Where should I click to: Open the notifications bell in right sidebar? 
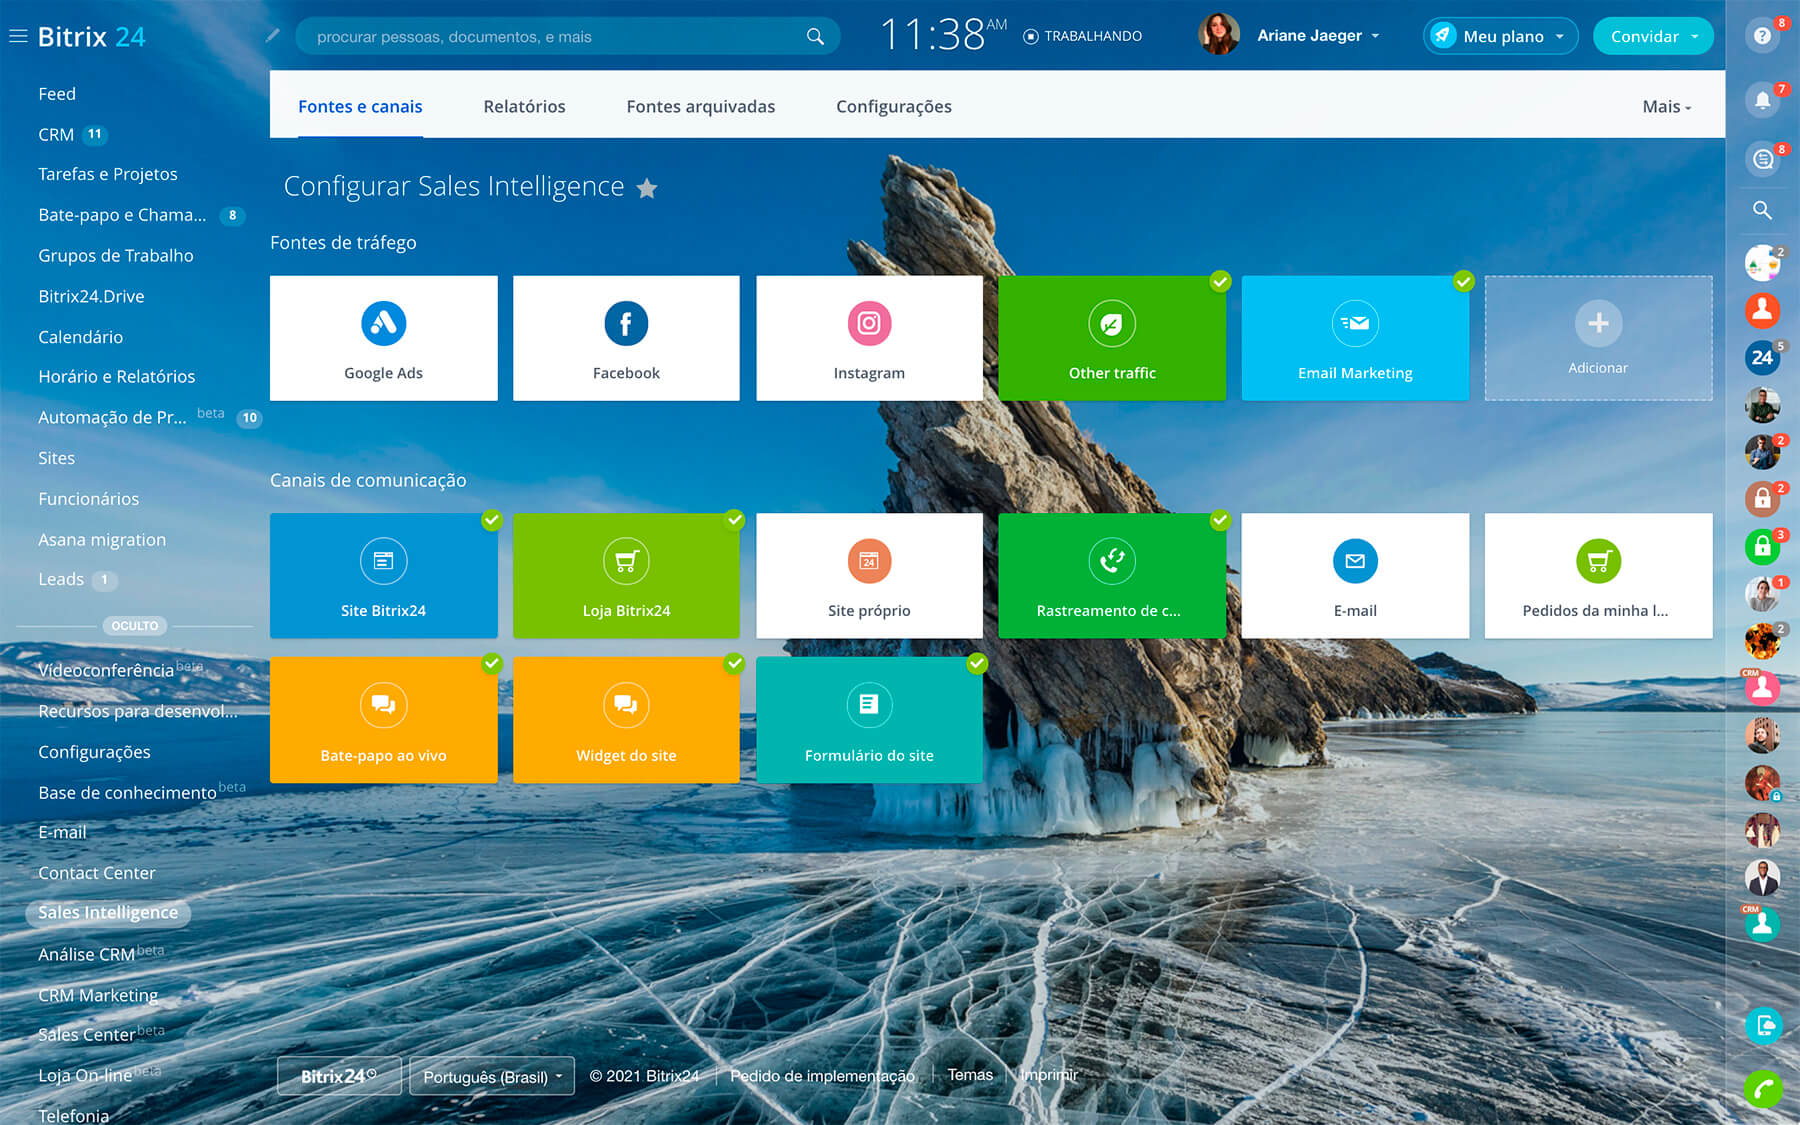[x=1762, y=99]
